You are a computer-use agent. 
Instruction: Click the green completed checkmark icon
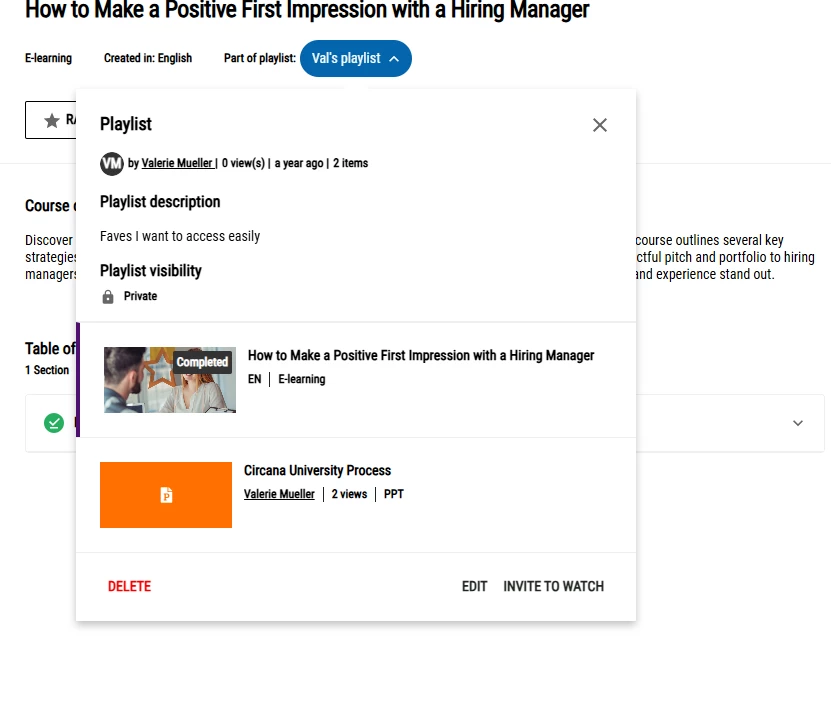click(54, 423)
